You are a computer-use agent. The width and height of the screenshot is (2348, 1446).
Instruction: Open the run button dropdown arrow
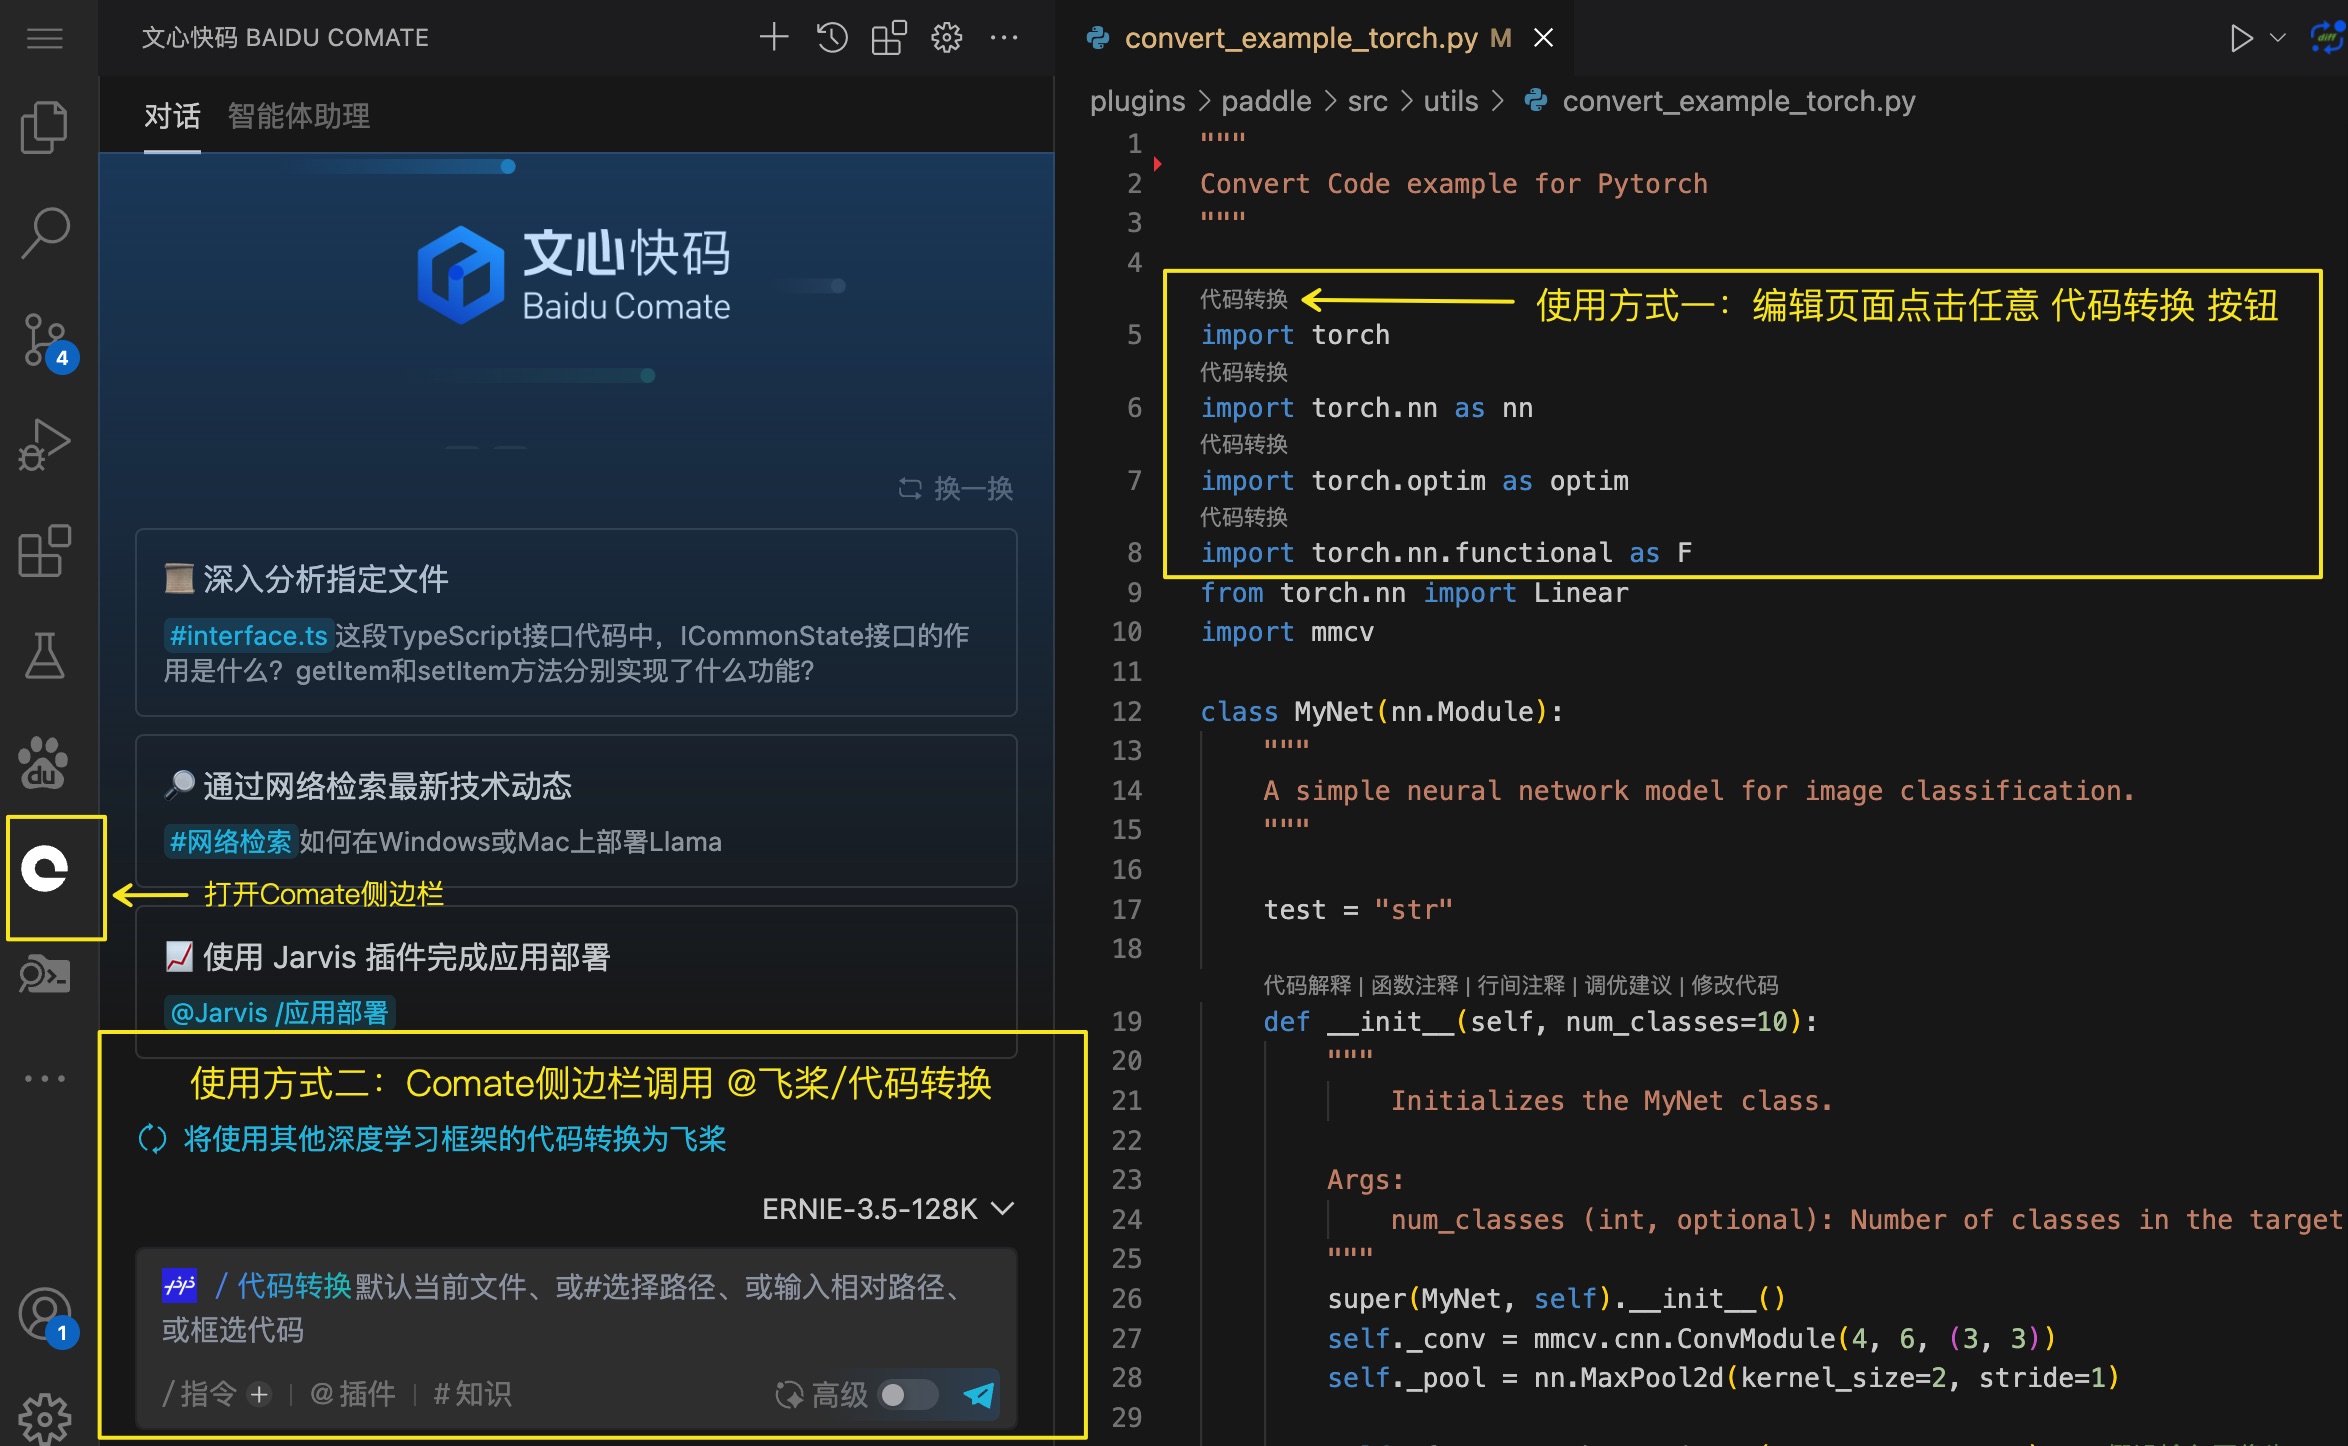pos(2278,38)
